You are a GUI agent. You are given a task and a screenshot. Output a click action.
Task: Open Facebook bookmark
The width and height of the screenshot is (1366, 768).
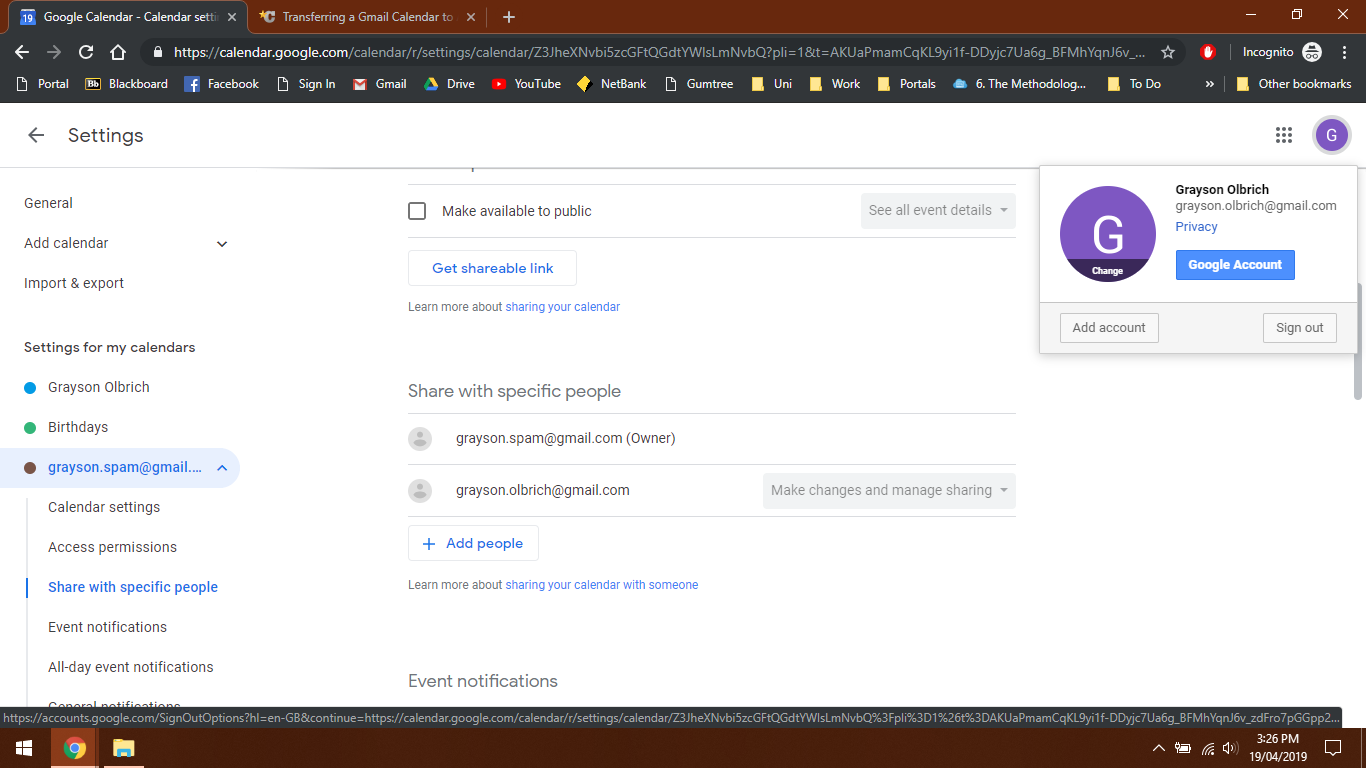pos(221,84)
